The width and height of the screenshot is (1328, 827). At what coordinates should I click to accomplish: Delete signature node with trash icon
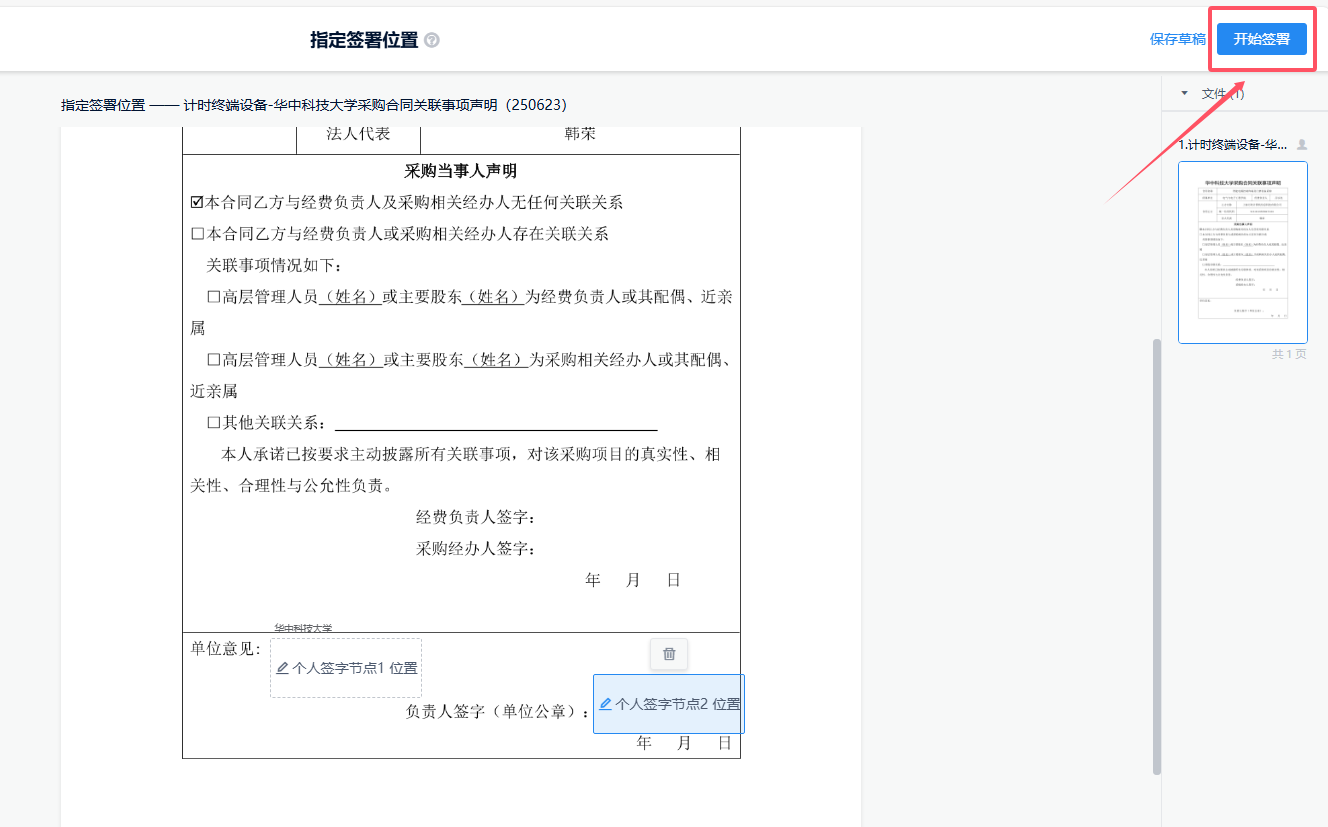pyautogui.click(x=669, y=654)
